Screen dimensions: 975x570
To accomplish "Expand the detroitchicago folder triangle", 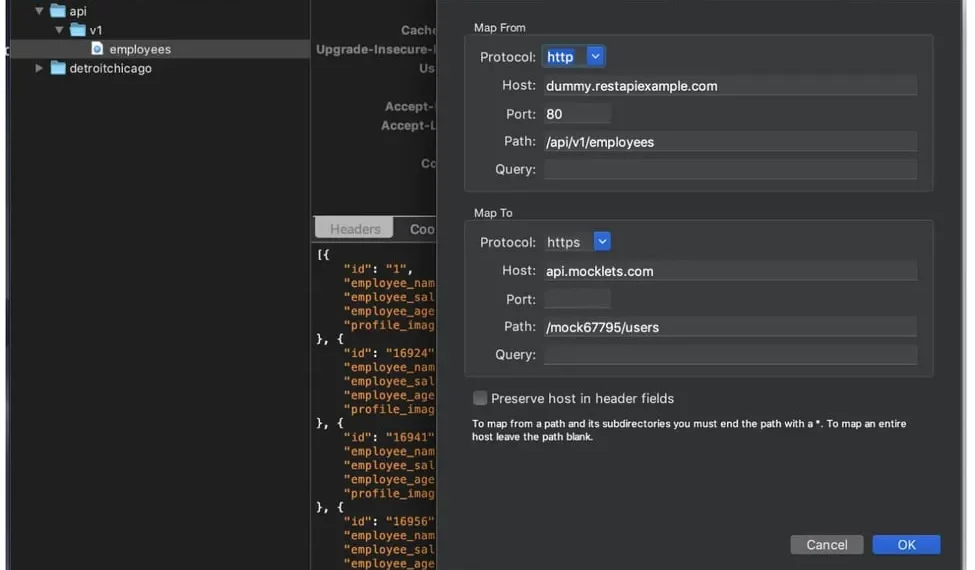I will coord(39,68).
